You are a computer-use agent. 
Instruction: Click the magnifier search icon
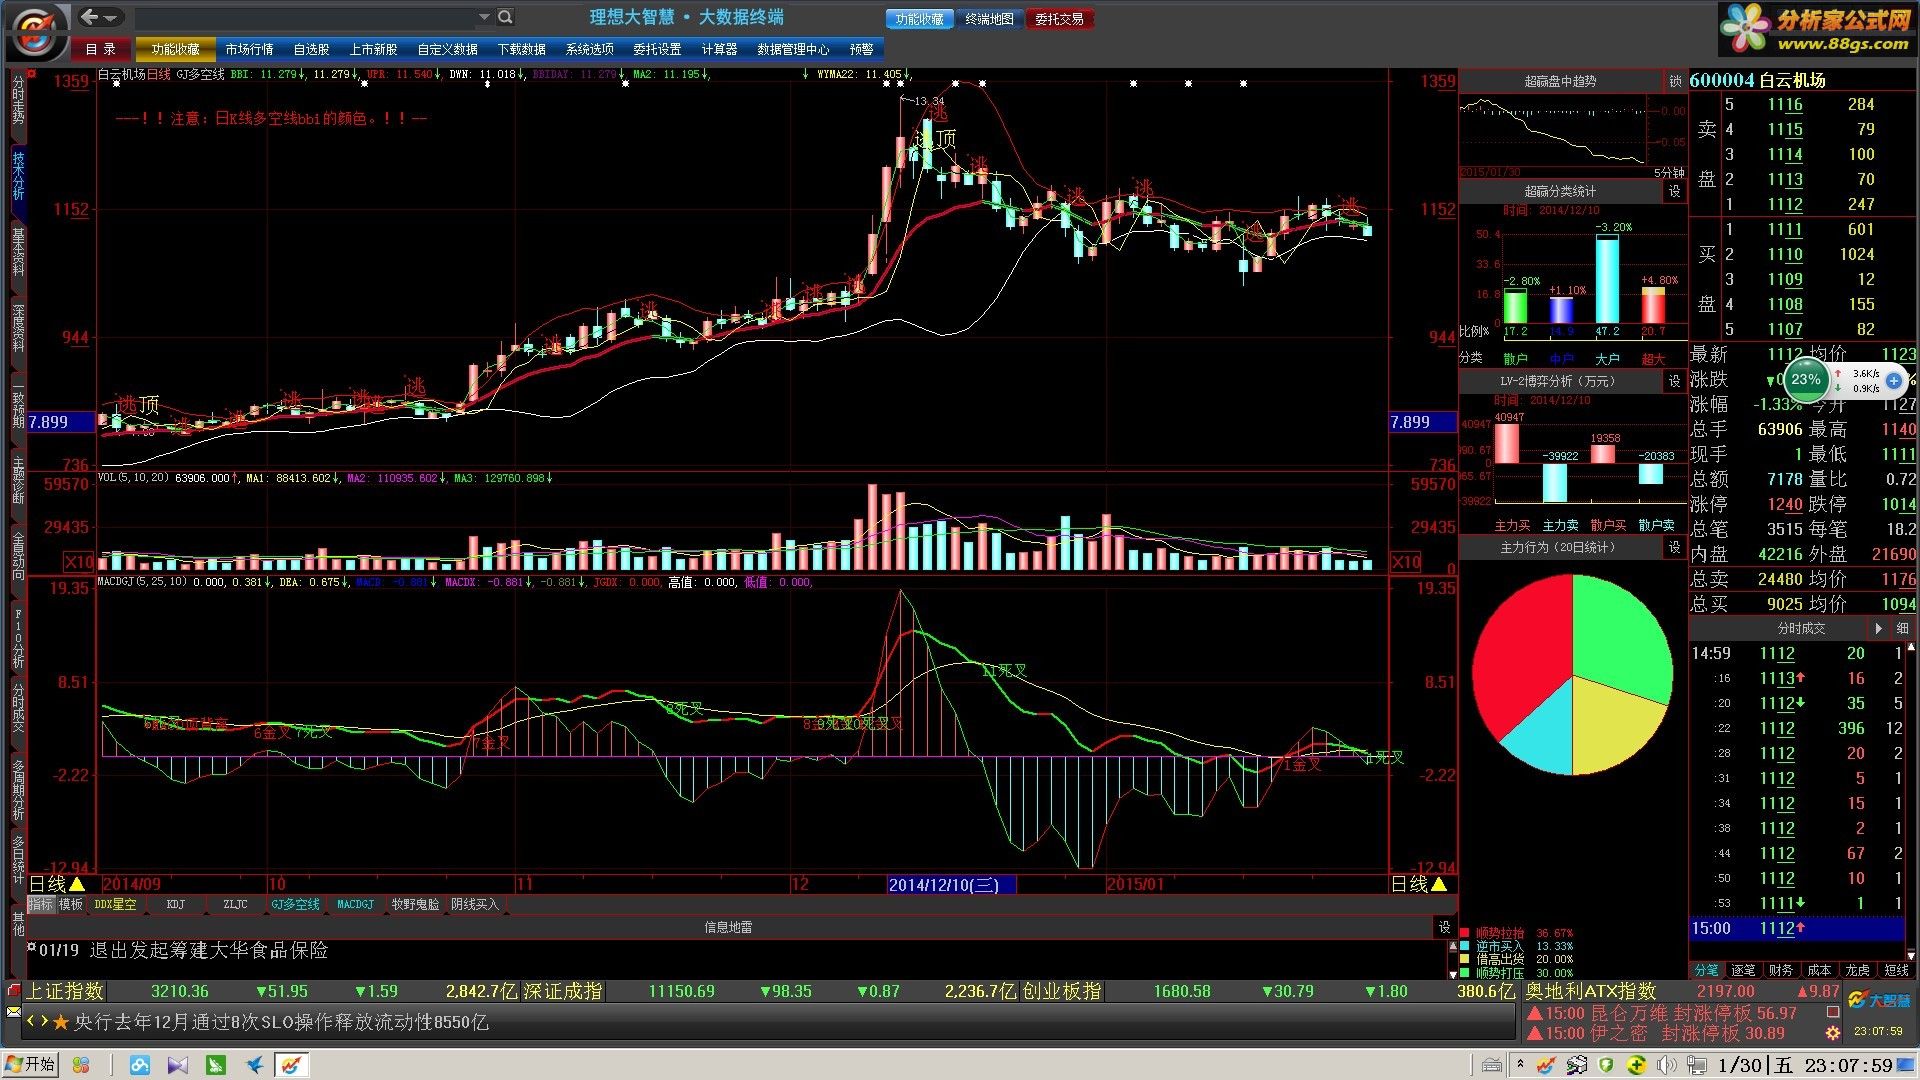(x=505, y=17)
